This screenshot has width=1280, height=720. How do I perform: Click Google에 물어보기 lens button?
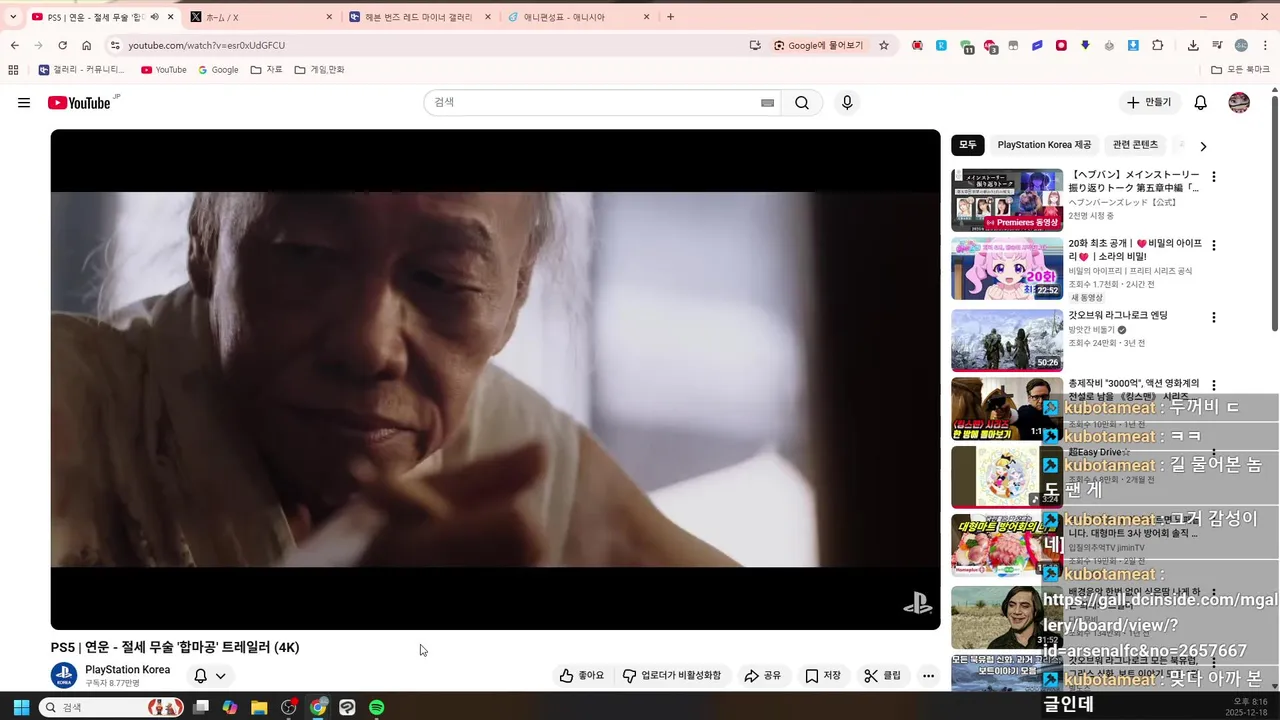(819, 45)
